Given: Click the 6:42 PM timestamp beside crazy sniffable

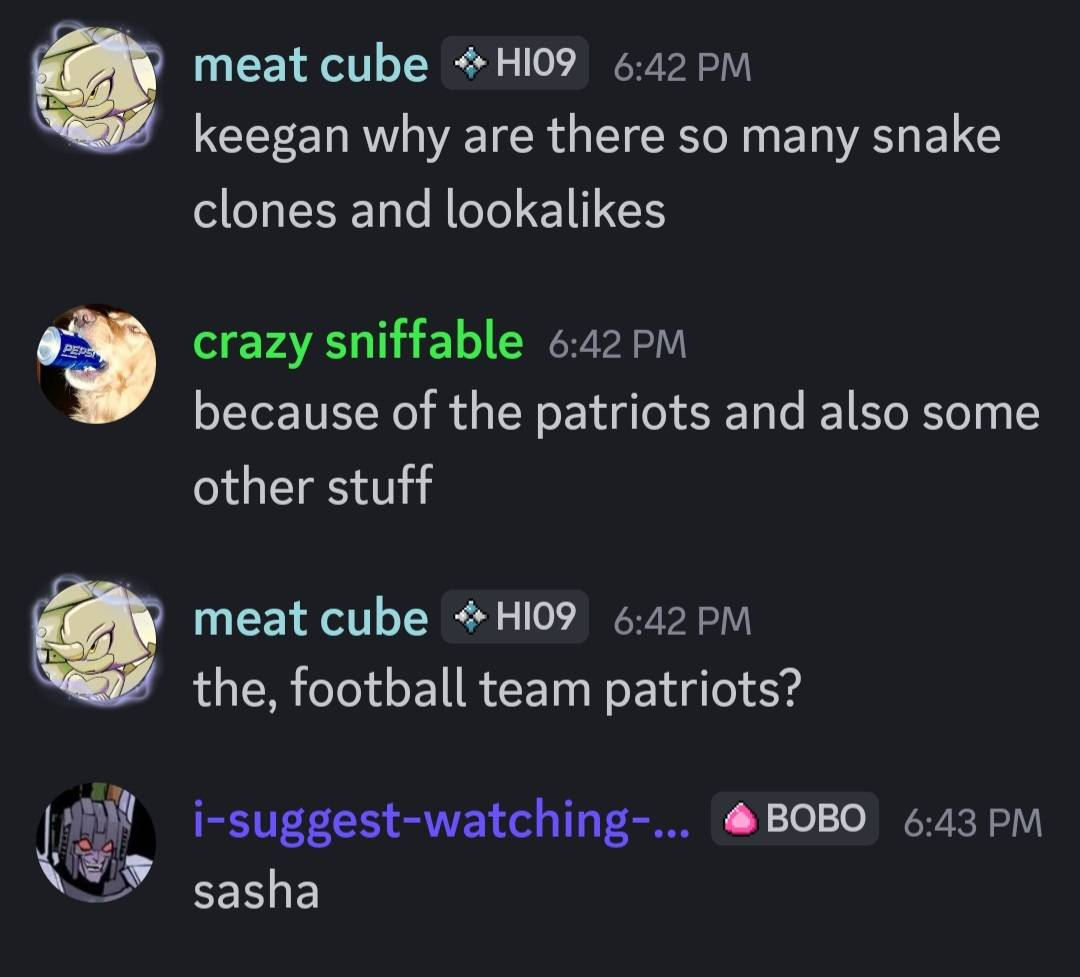Looking at the screenshot, I should 617,344.
